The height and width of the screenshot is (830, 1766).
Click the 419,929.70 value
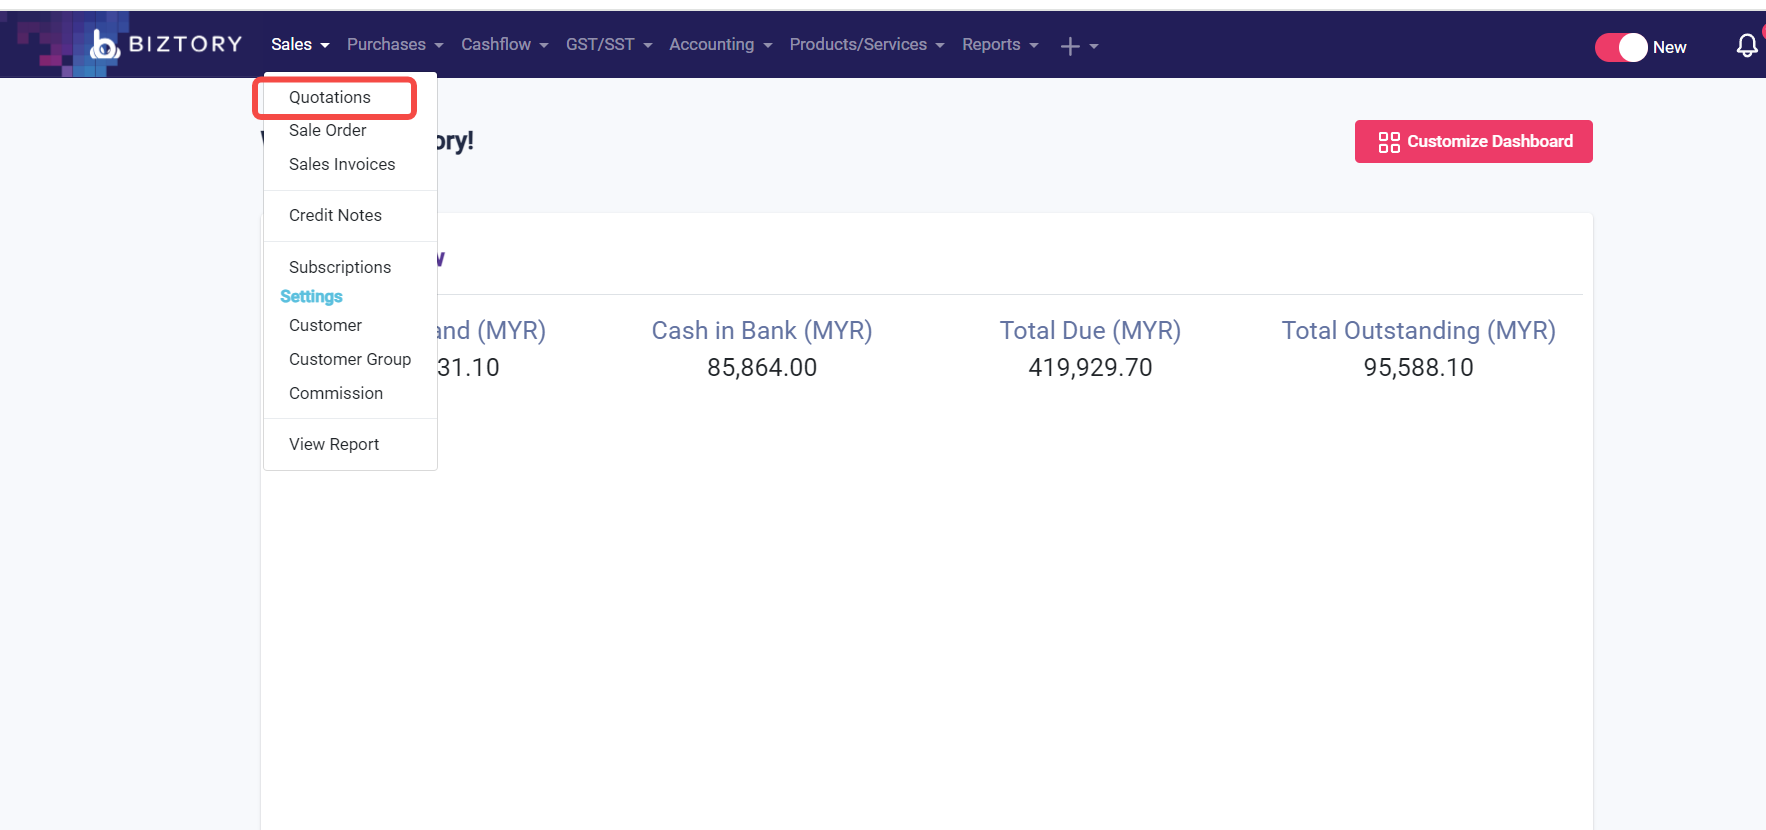[x=1090, y=368]
